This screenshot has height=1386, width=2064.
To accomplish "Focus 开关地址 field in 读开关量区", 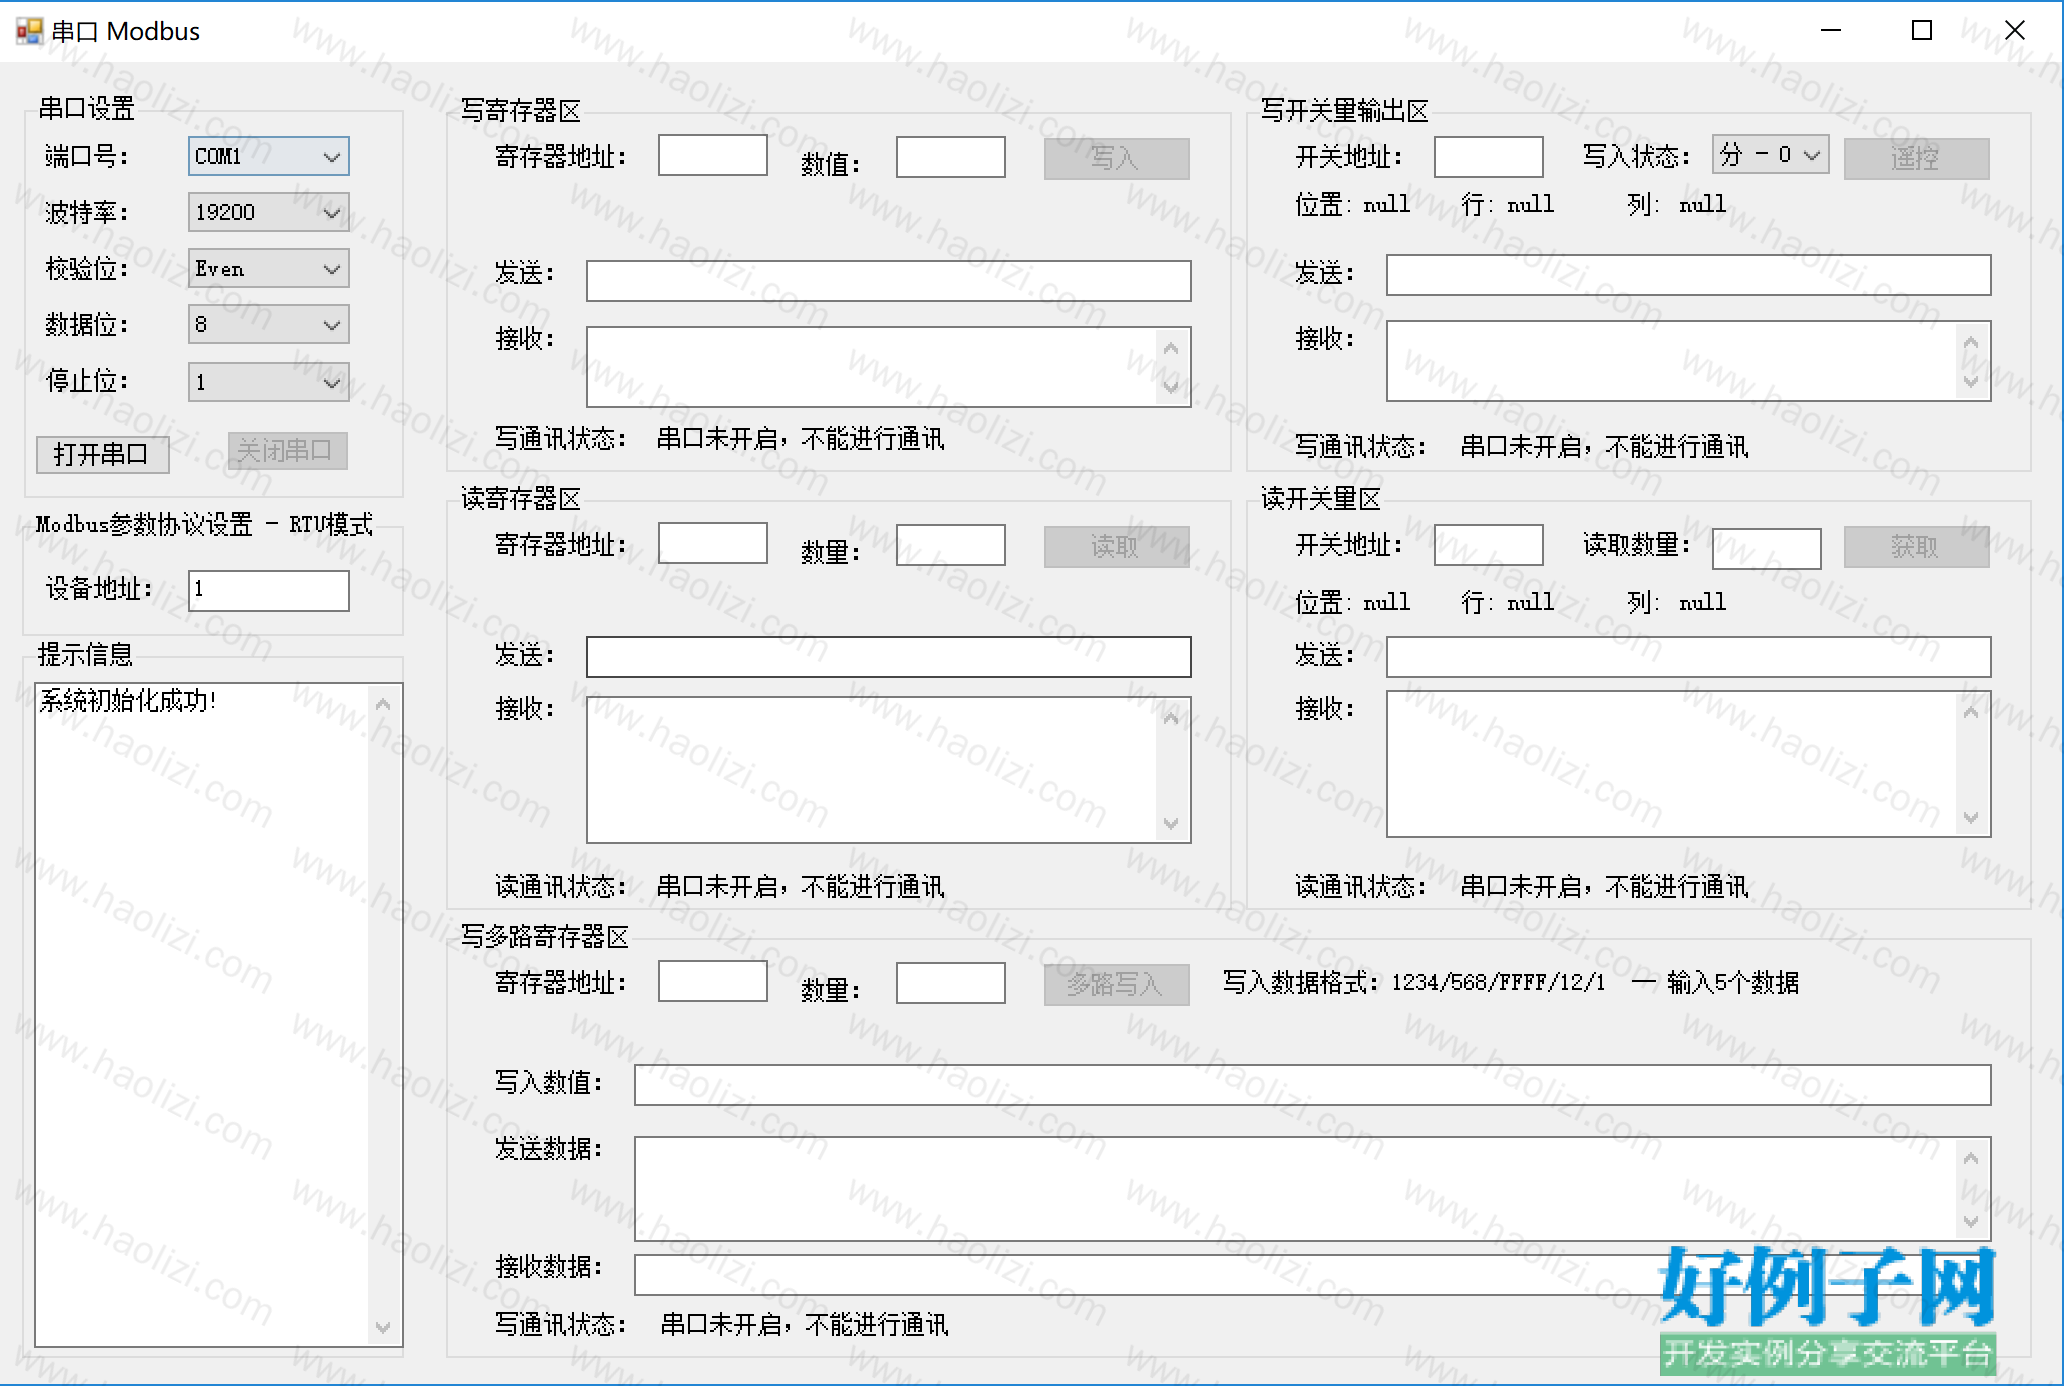I will tap(1488, 545).
